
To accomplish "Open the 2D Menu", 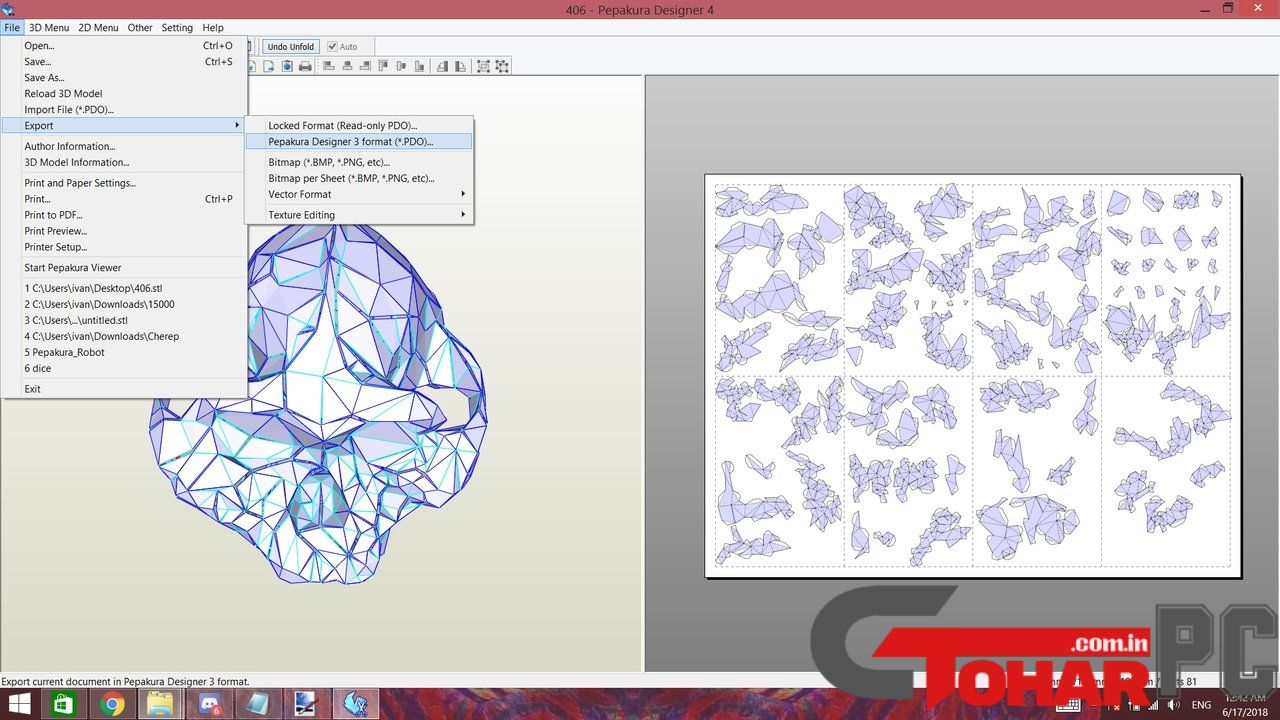I will [x=98, y=28].
